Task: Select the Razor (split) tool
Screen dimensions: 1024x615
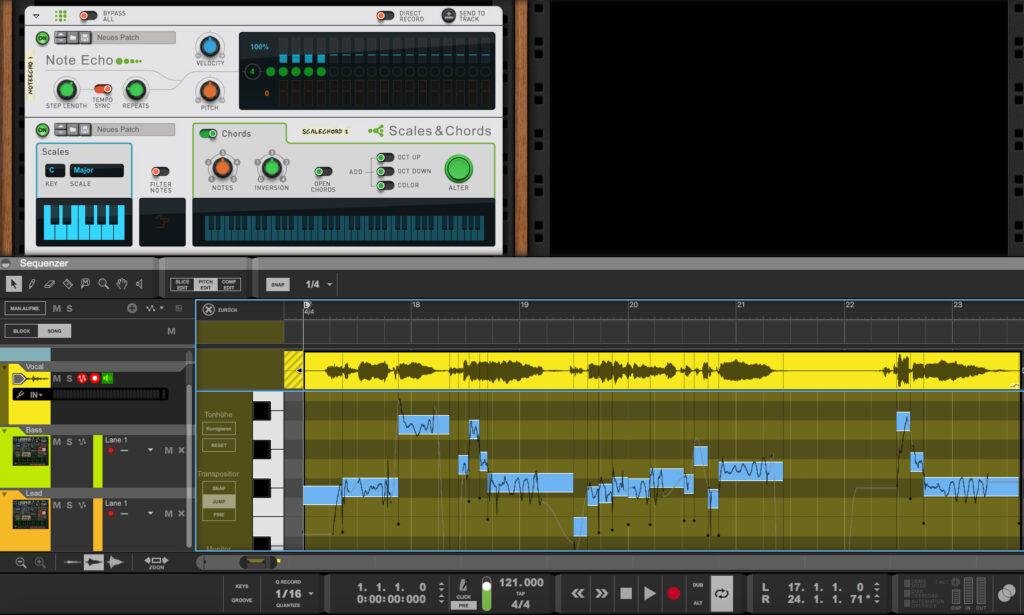Action: tap(67, 284)
